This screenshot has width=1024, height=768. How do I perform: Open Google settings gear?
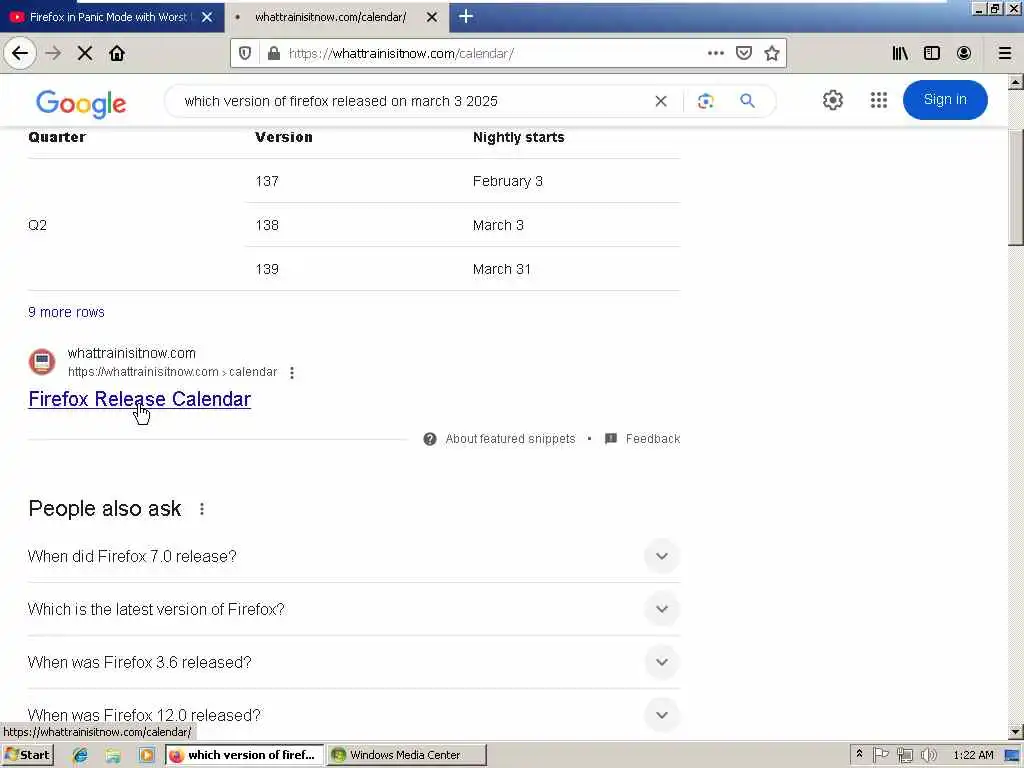point(833,100)
